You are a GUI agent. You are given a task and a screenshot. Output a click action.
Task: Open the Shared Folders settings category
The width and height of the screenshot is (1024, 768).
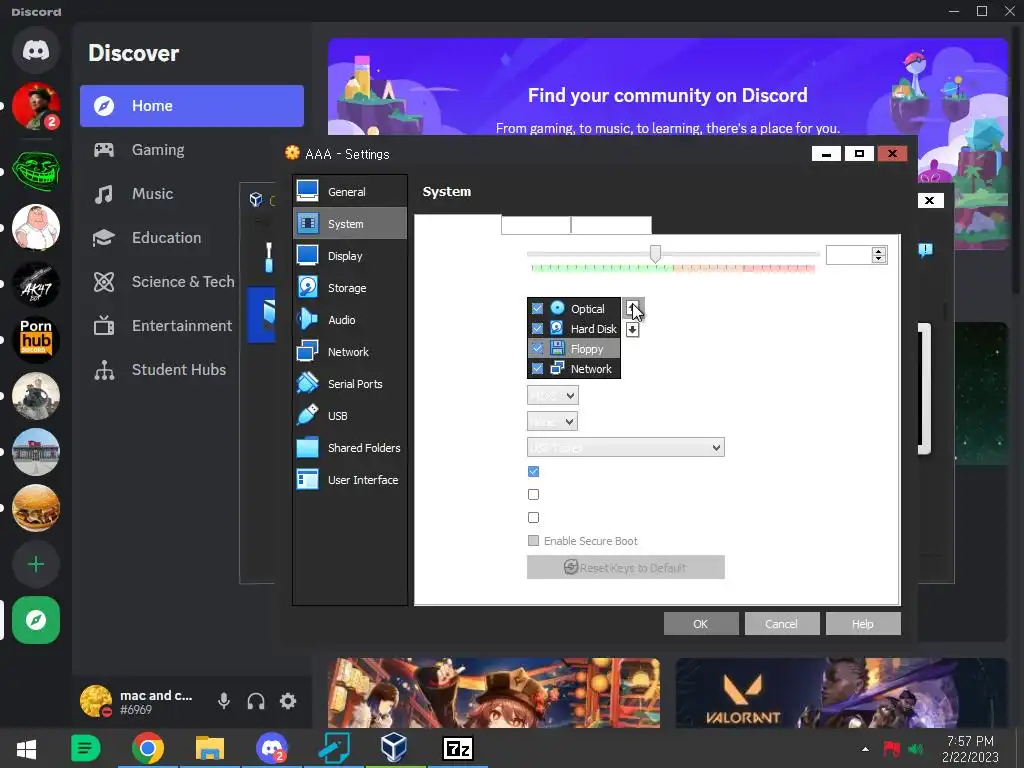tap(349, 447)
